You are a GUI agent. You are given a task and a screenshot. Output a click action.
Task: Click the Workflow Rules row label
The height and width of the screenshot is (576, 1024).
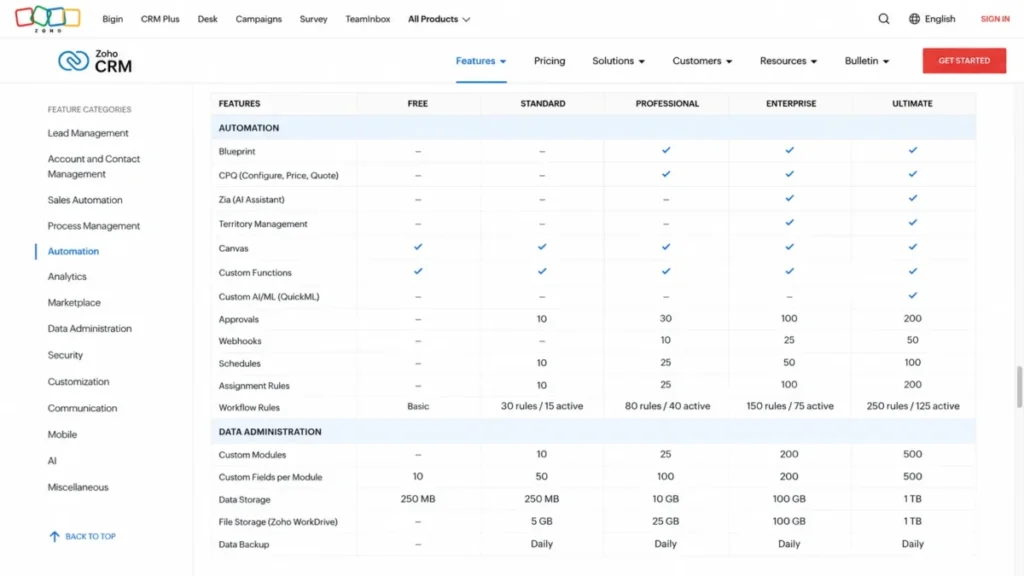249,408
